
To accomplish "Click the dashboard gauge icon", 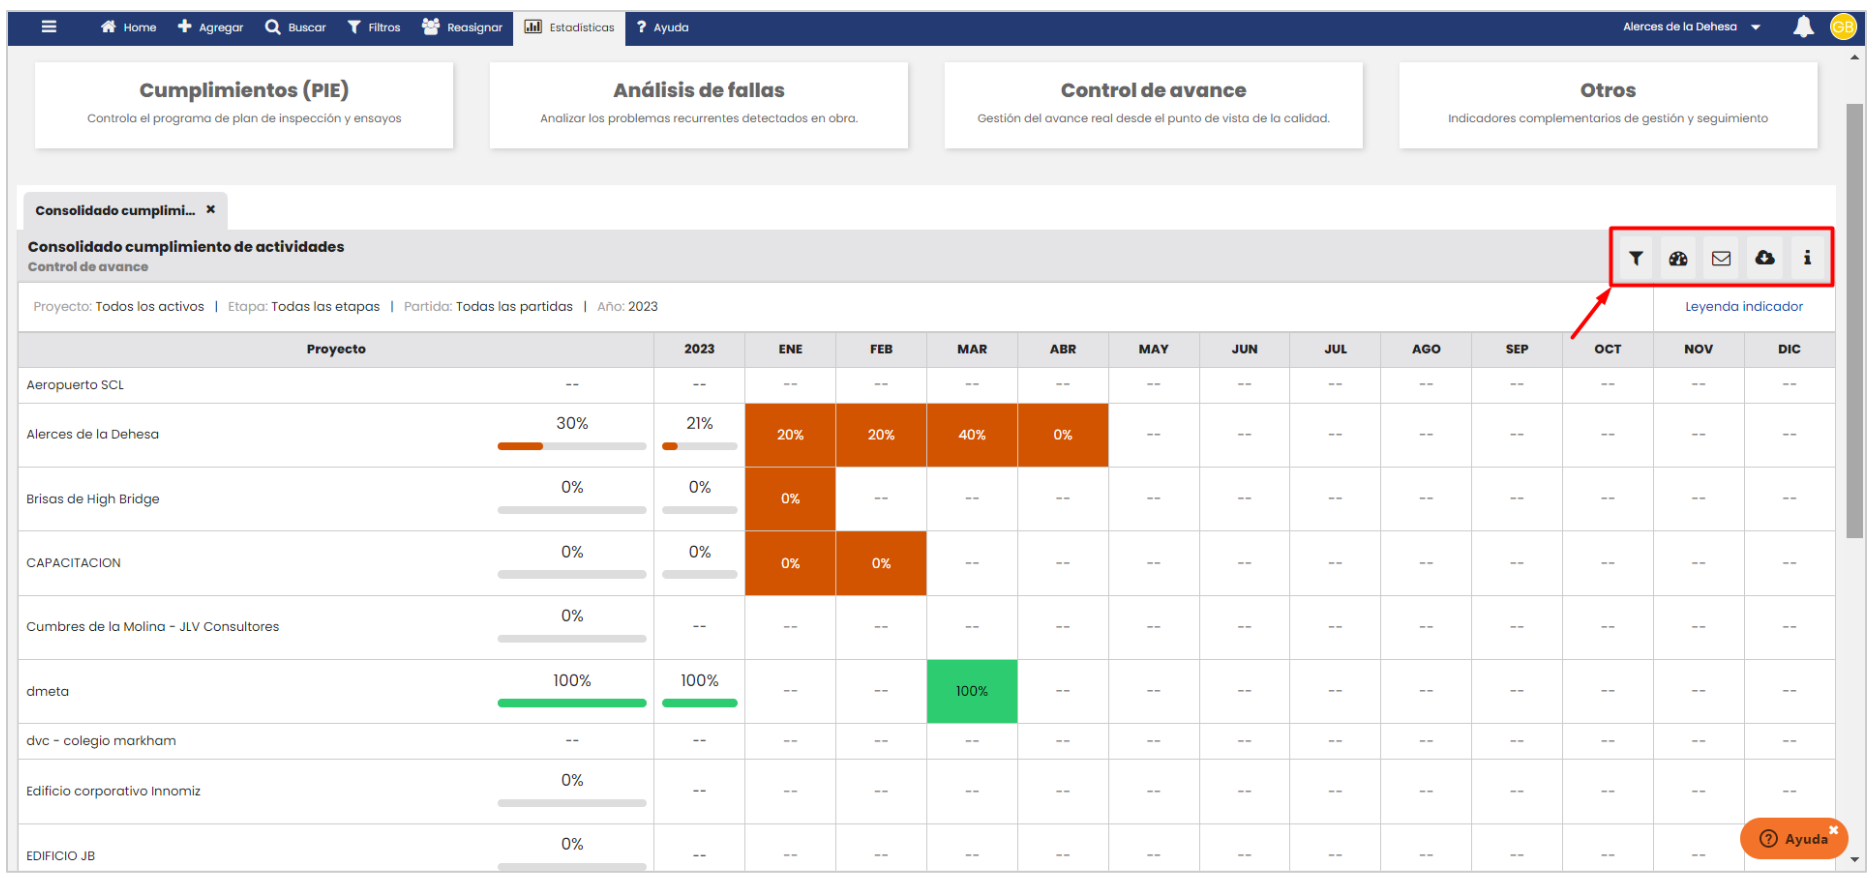I will coord(1678,258).
